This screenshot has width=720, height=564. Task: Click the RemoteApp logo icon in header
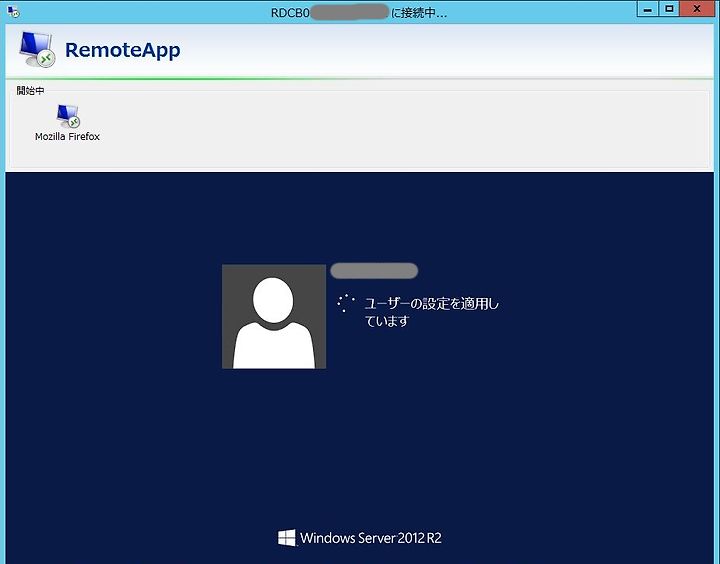(x=38, y=49)
